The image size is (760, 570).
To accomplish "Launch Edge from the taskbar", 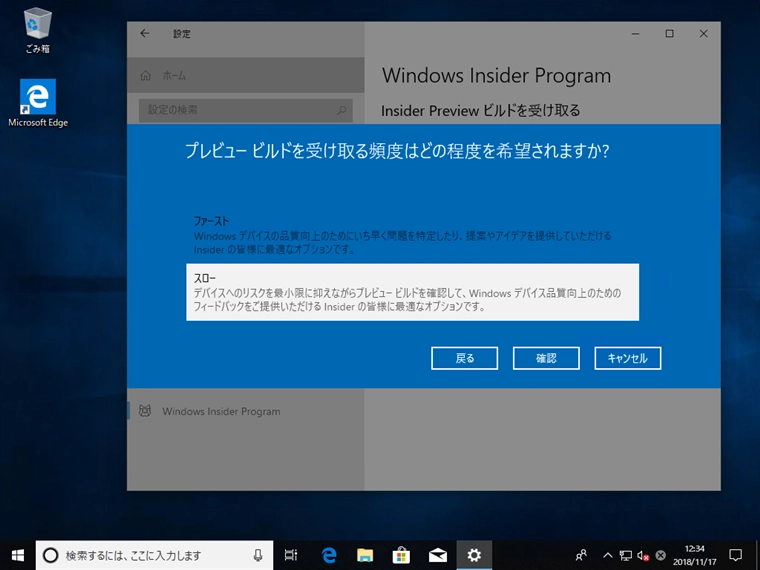I will (x=329, y=555).
